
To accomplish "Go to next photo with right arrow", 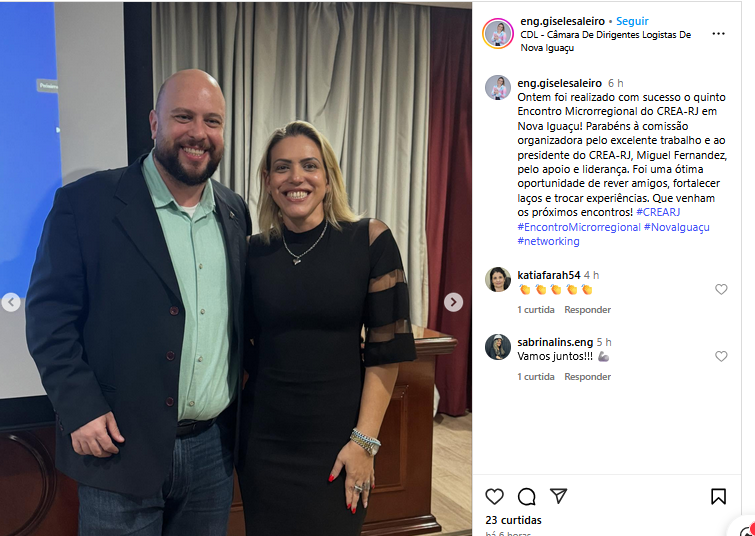I will point(453,302).
